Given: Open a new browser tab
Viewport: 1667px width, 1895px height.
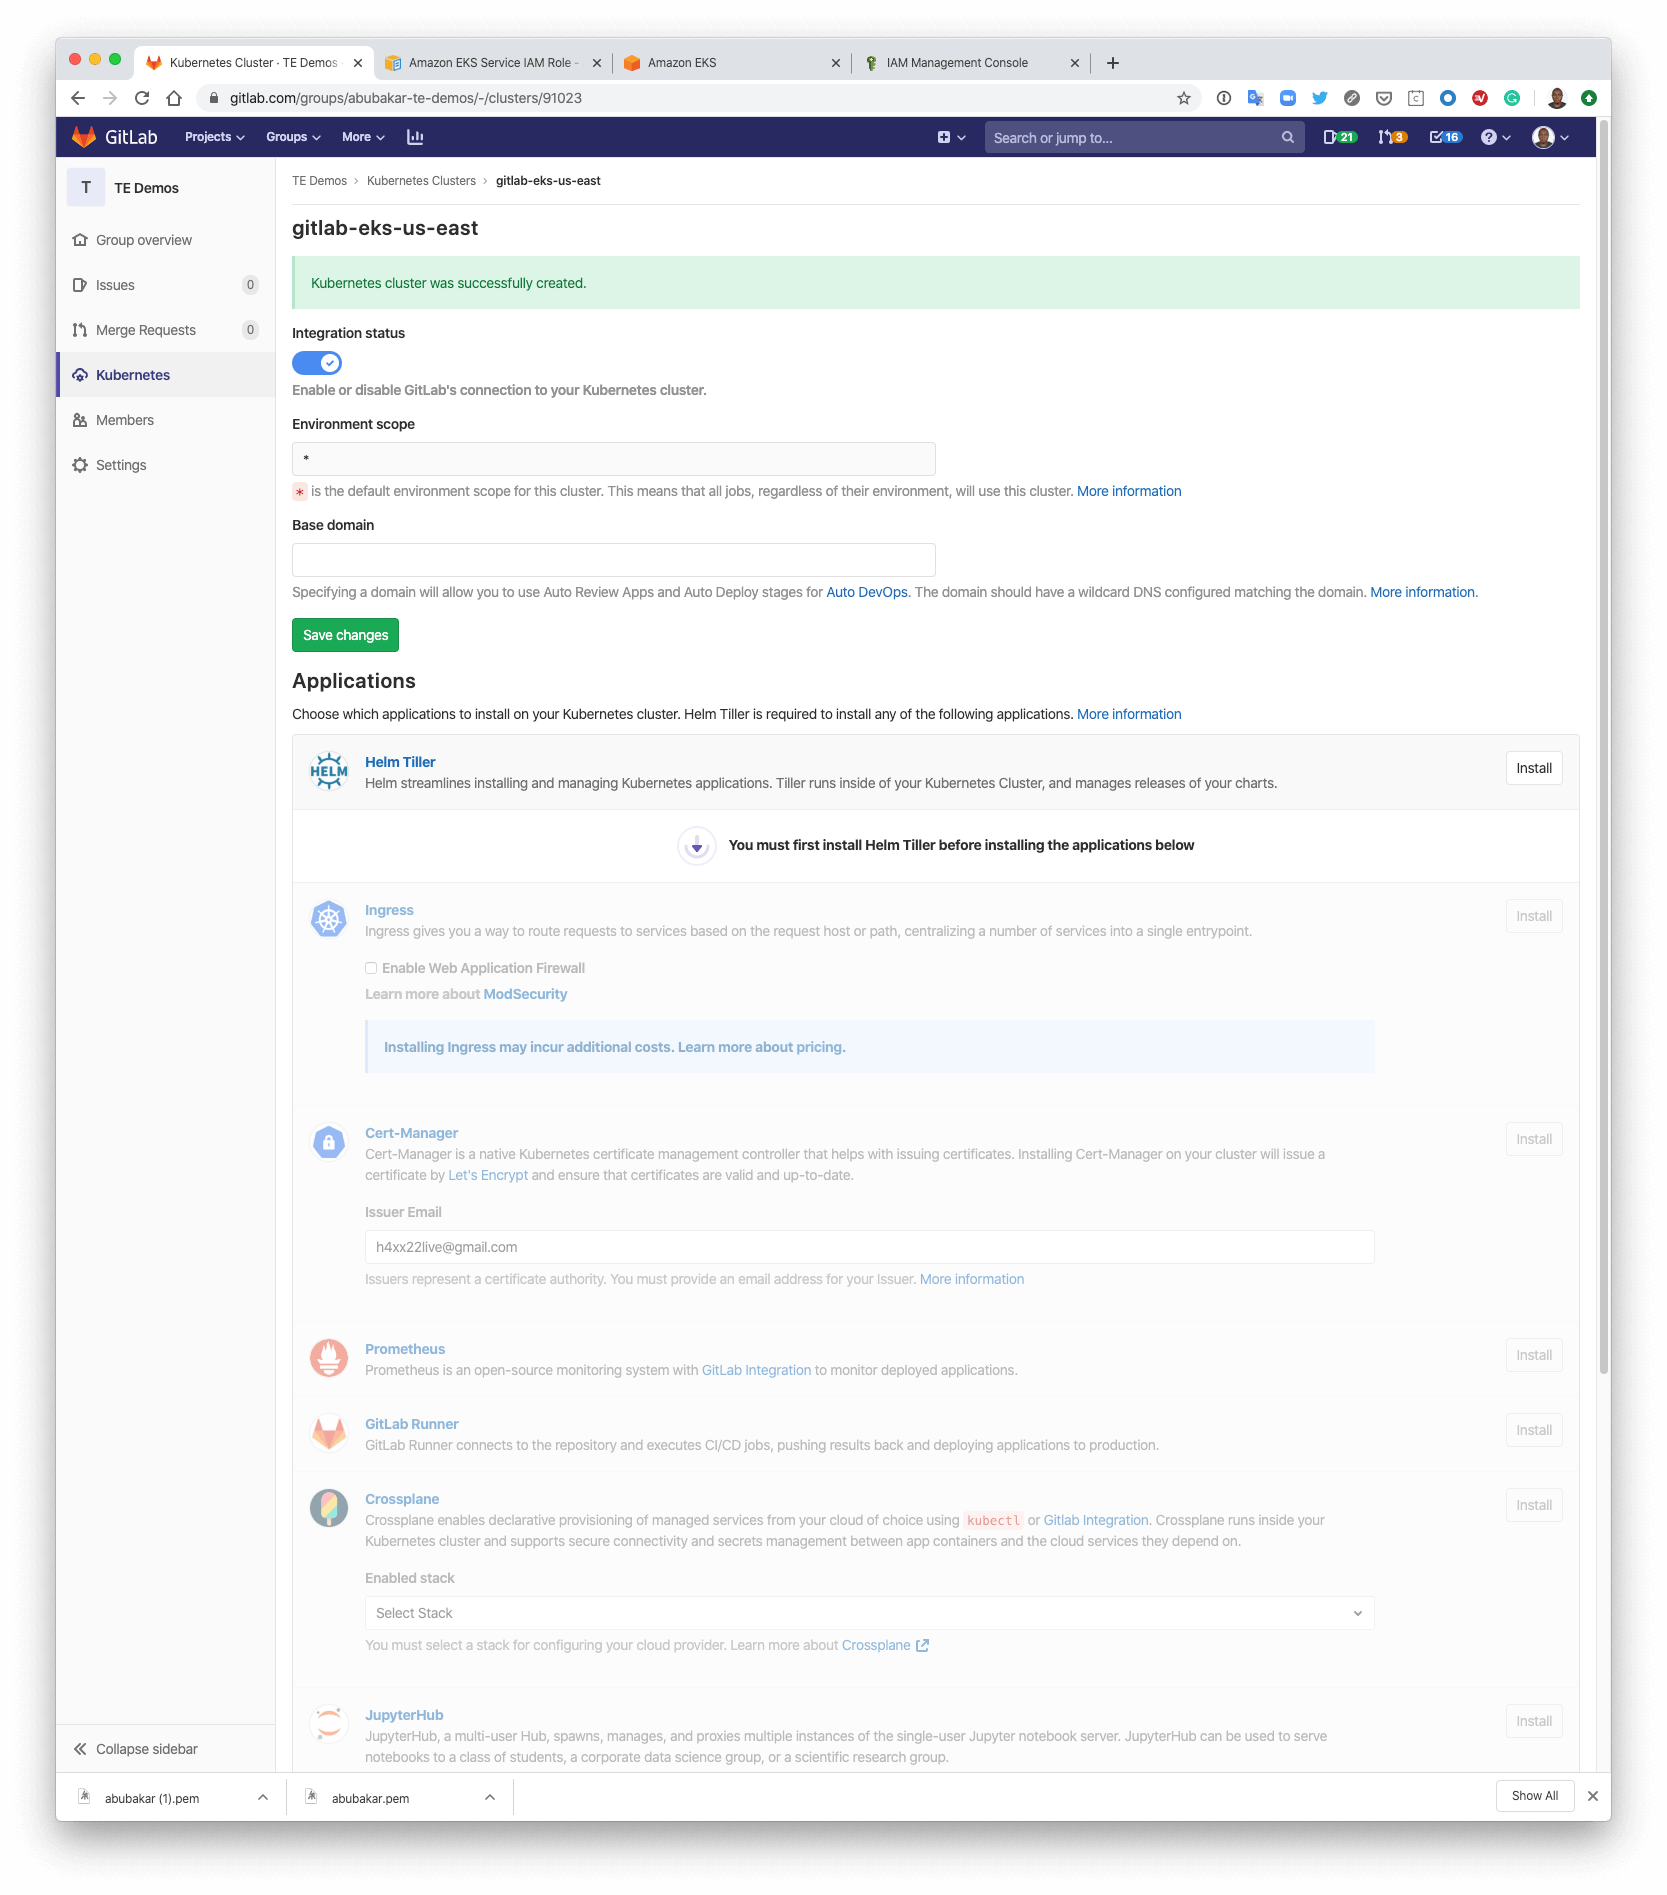Looking at the screenshot, I should coord(1112,62).
